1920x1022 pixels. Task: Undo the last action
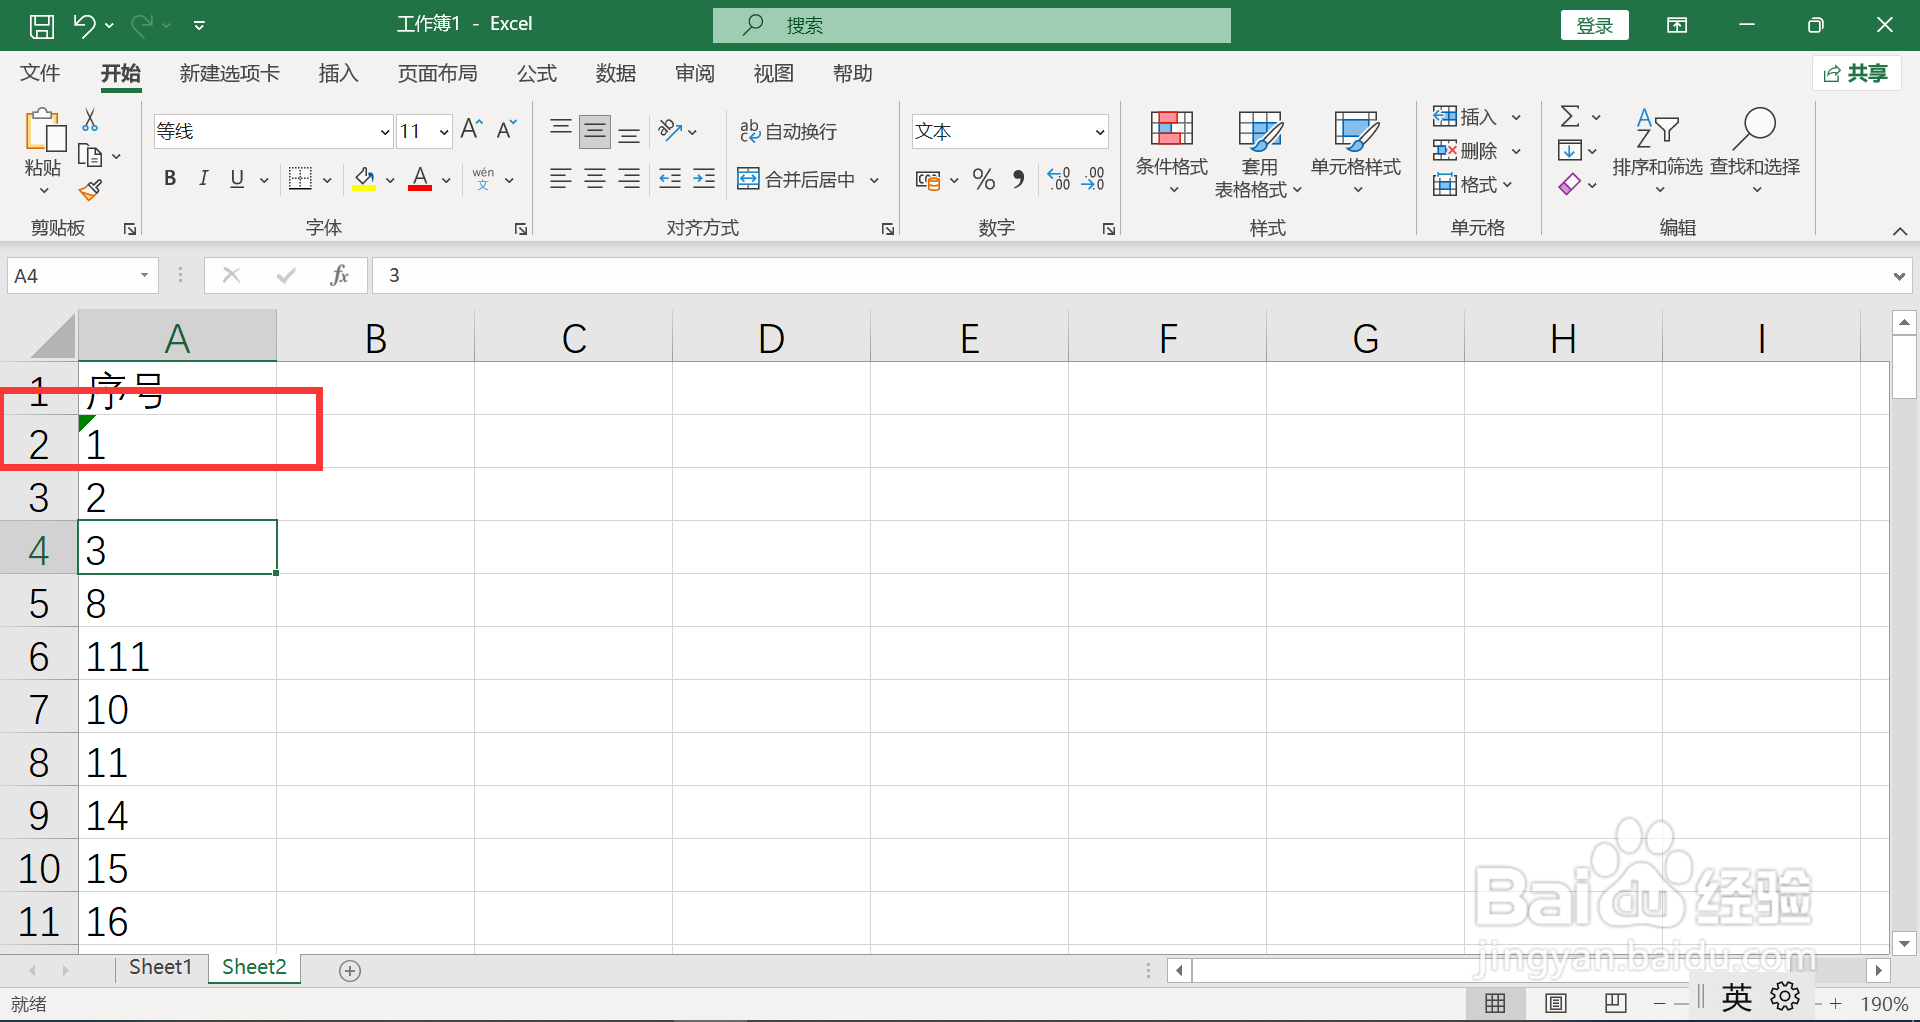coord(85,25)
